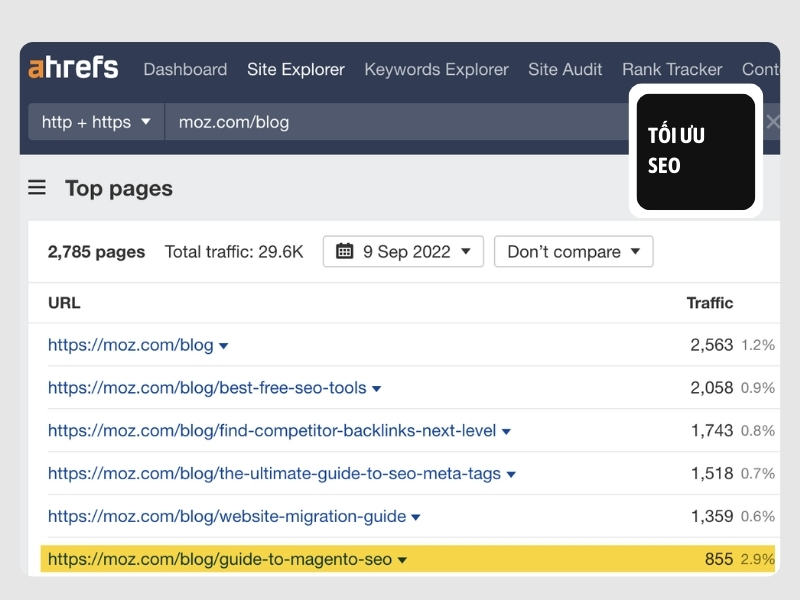Expand the arrow next to moz.com/blog URL
This screenshot has height=600, width=800.
223,346
